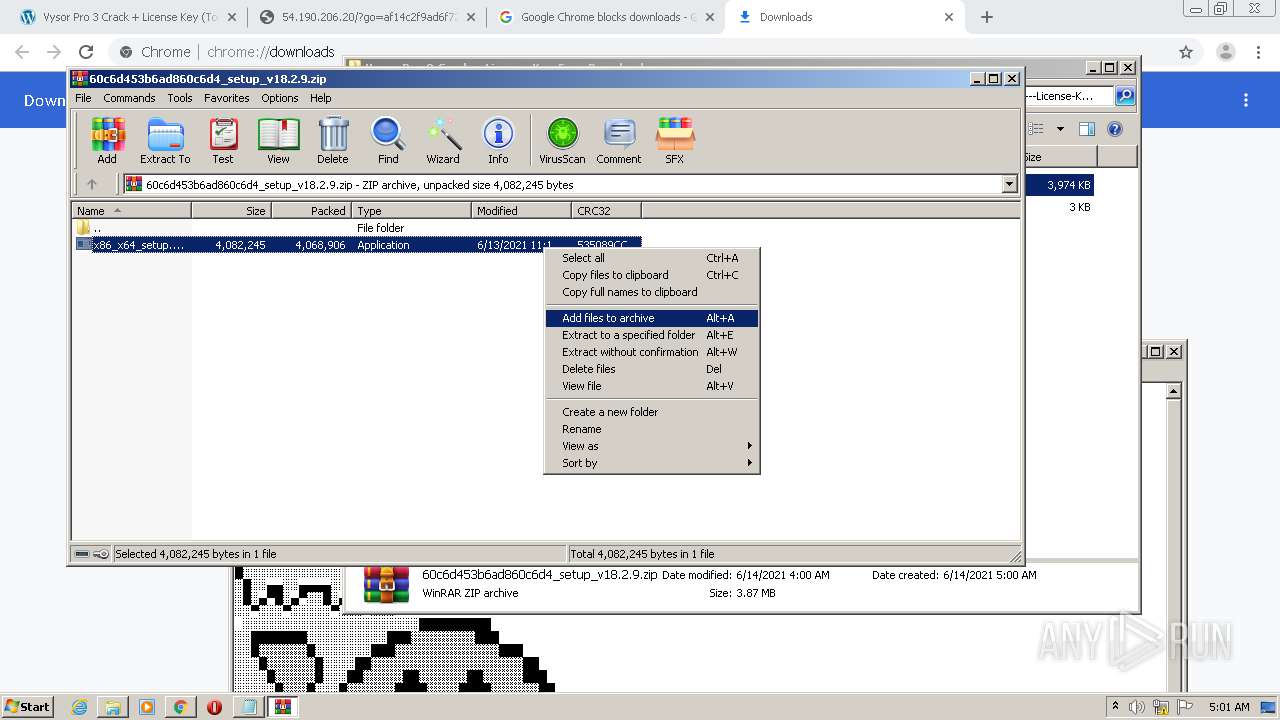Image resolution: width=1280 pixels, height=720 pixels.
Task: Choose Copy full names to clipboard
Action: click(652, 292)
